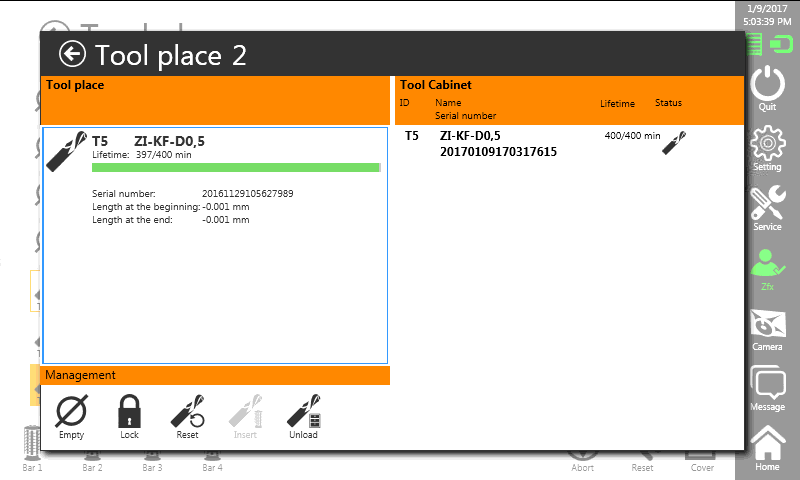Reset the tool lifetime
800x480 pixels.
(x=187, y=416)
